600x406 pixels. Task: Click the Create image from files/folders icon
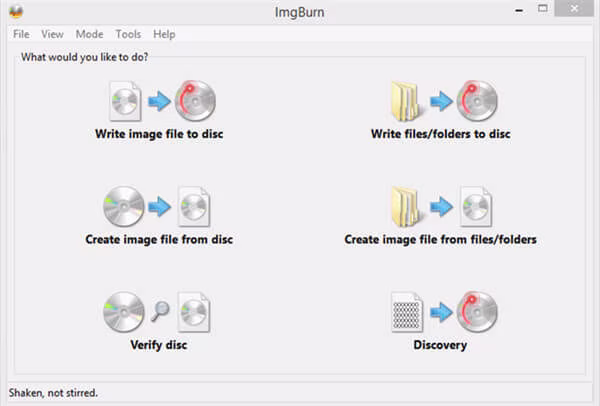(x=440, y=207)
